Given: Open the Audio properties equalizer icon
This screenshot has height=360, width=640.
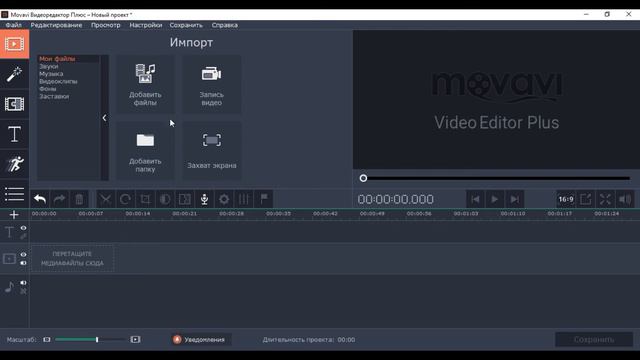Looking at the screenshot, I should point(244,199).
